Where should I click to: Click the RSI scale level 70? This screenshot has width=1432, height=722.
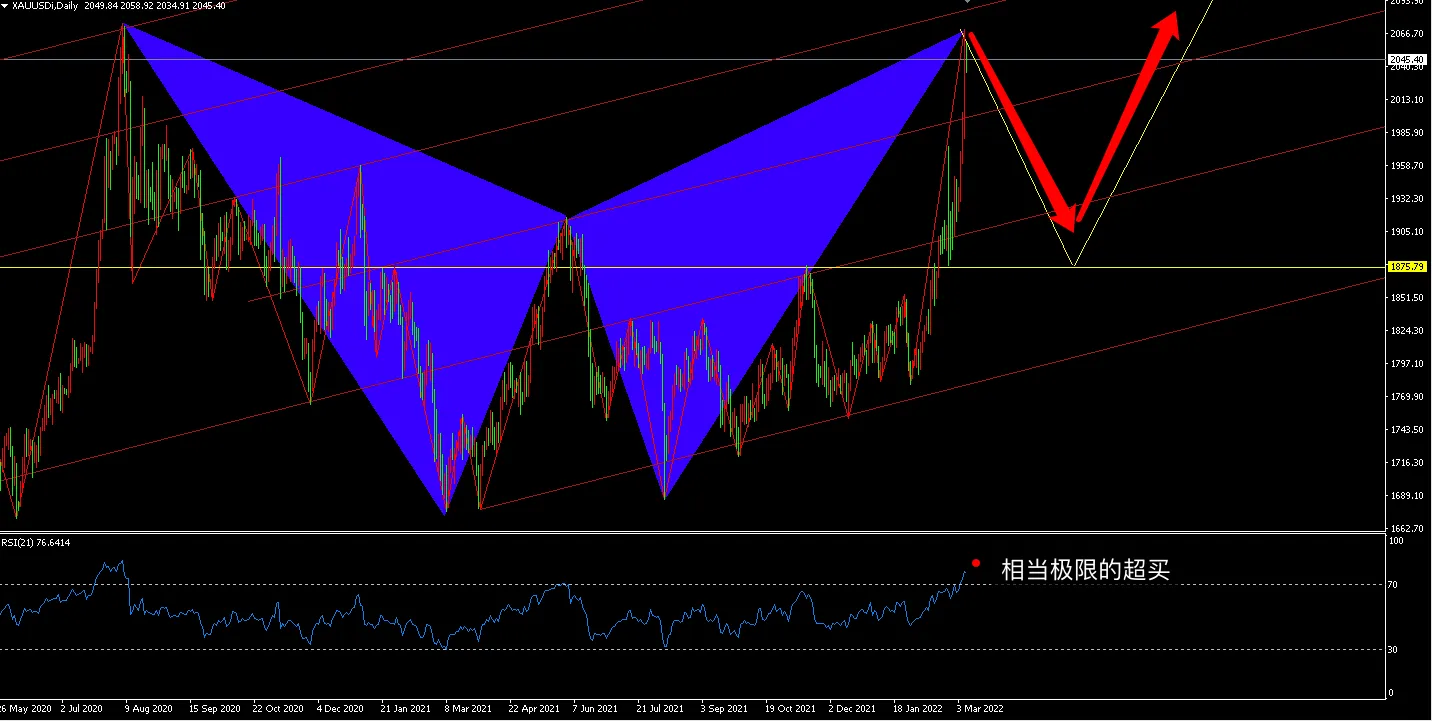1395,585
